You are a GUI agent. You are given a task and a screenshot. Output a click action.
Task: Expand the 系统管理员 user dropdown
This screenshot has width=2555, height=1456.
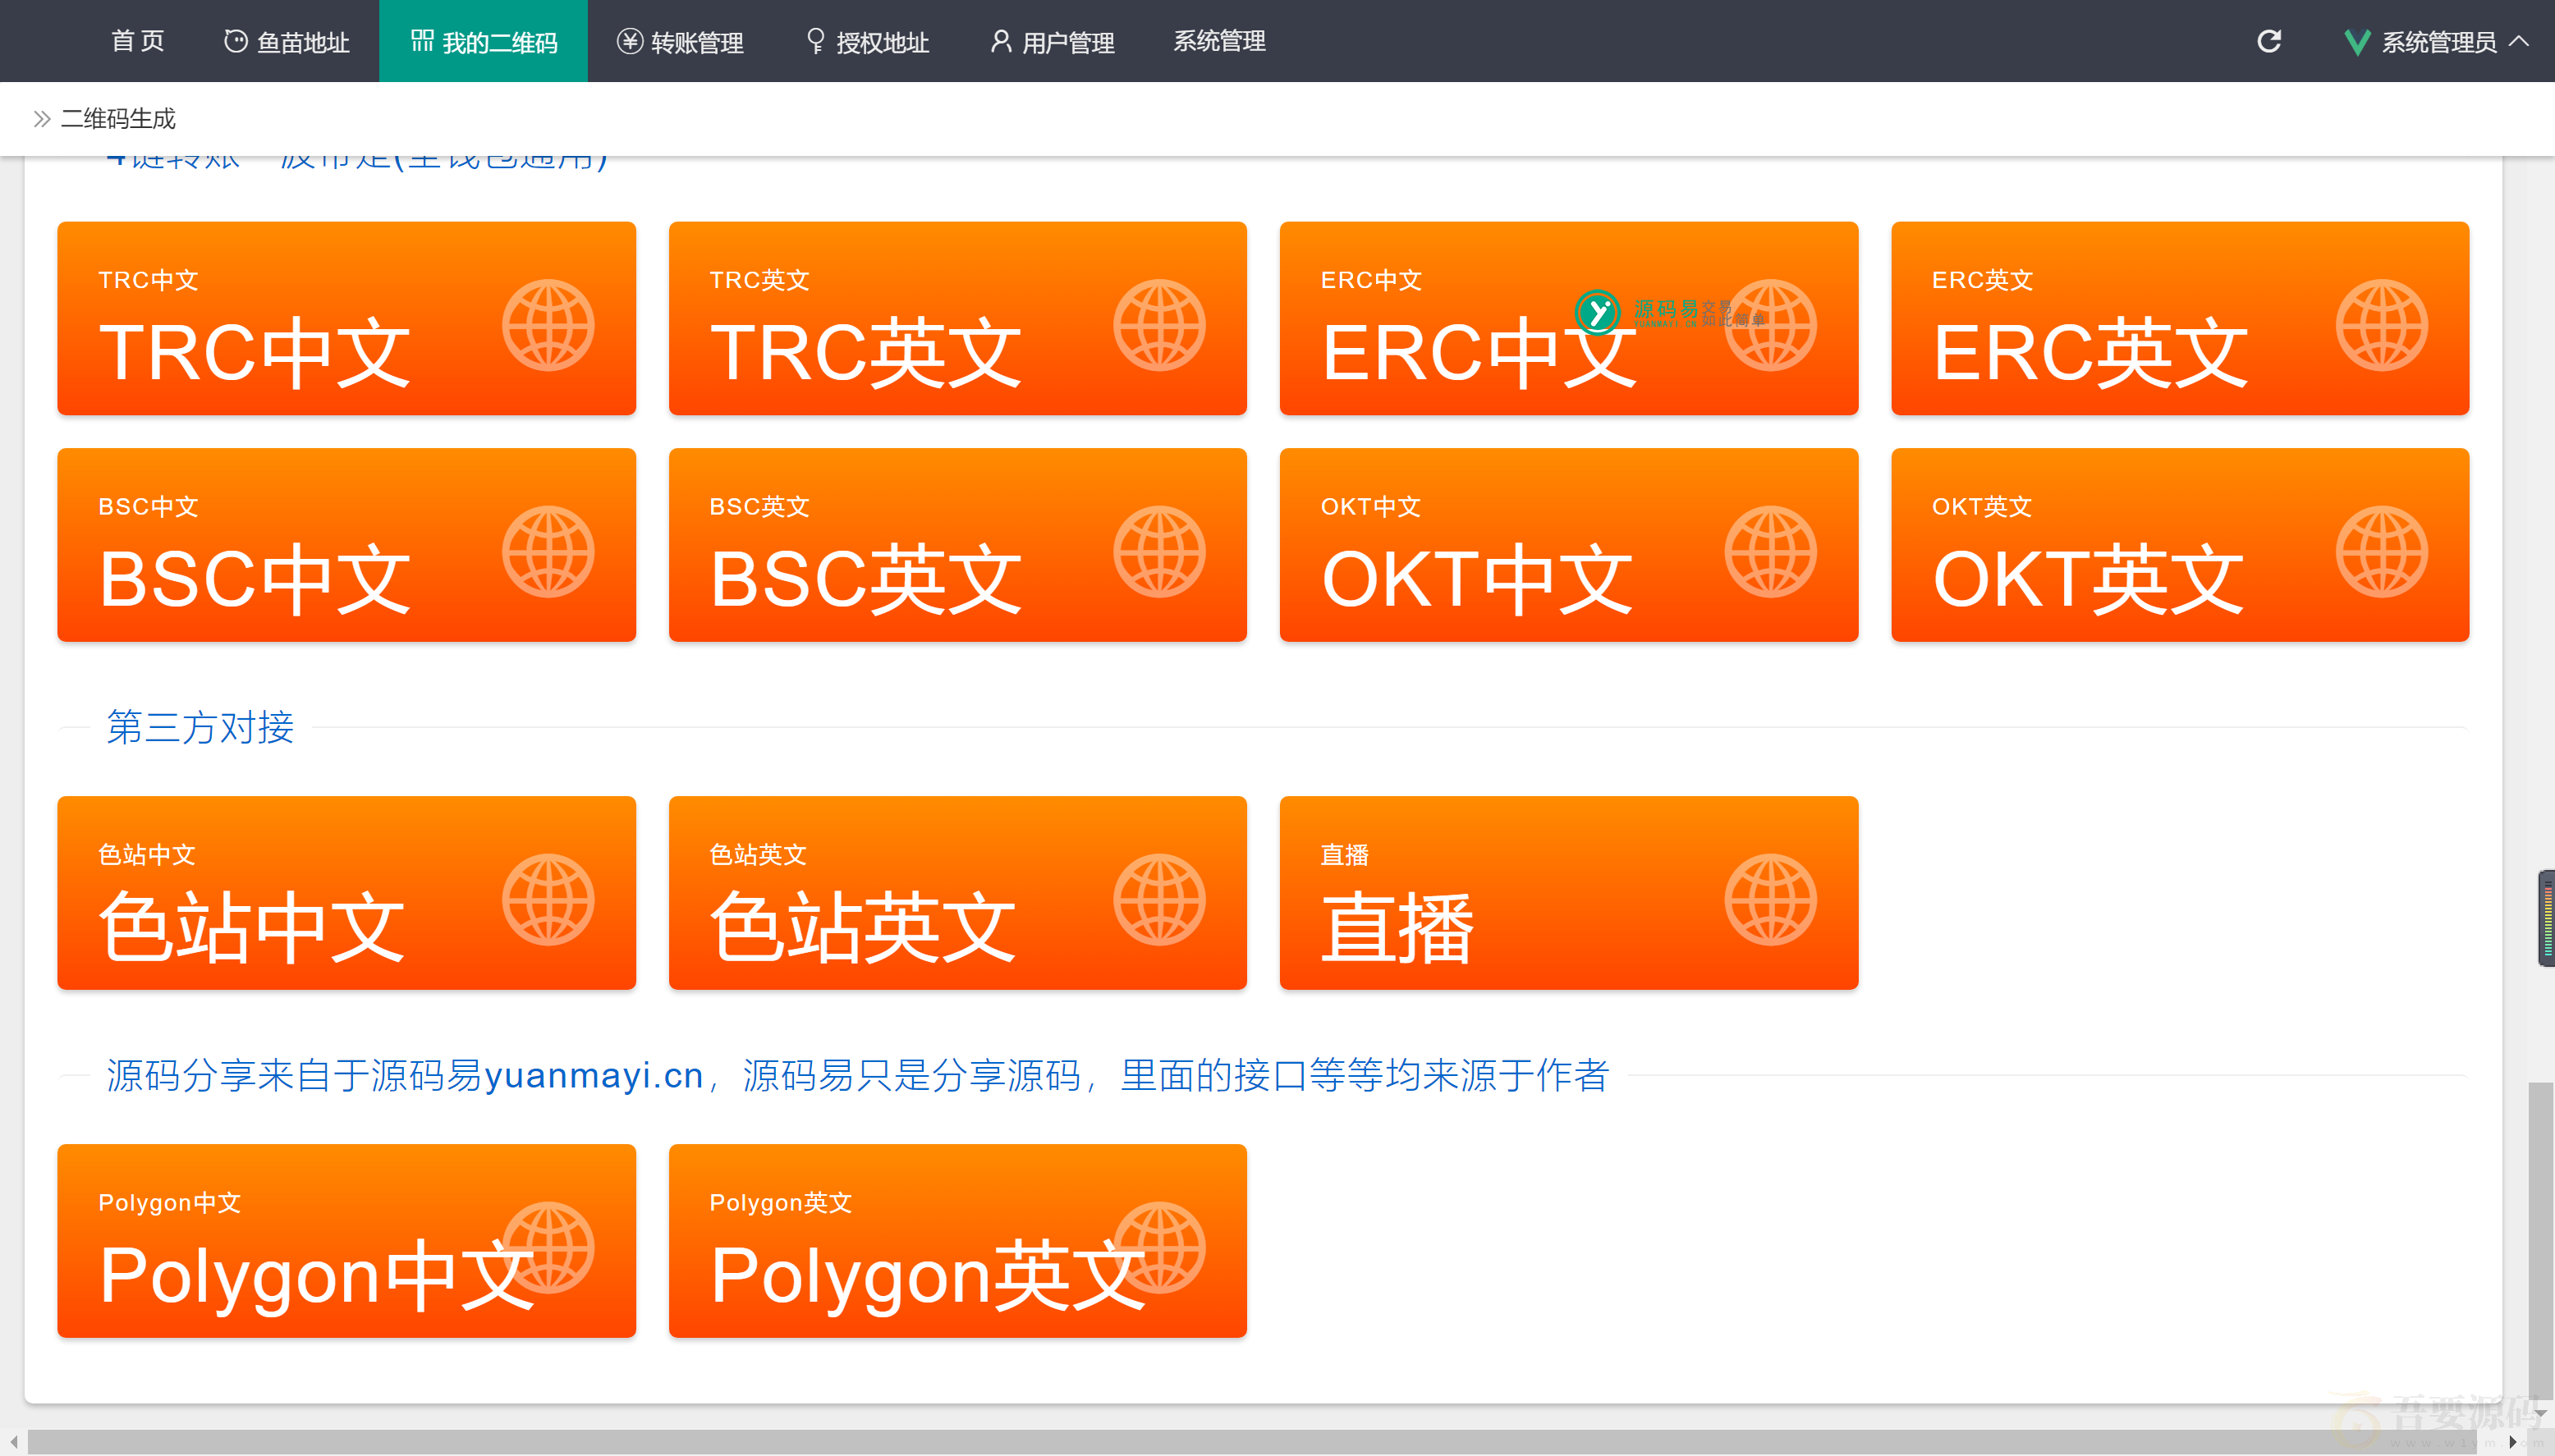point(2436,42)
